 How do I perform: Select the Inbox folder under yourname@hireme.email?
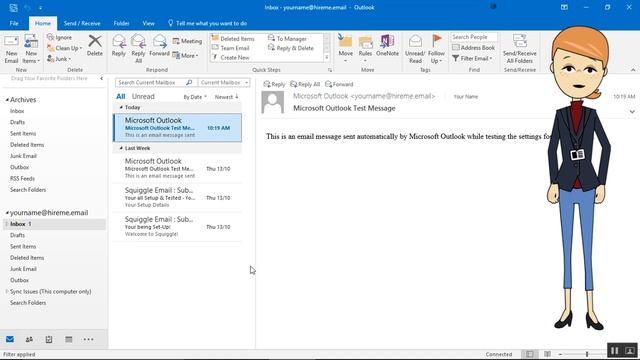coord(54,224)
